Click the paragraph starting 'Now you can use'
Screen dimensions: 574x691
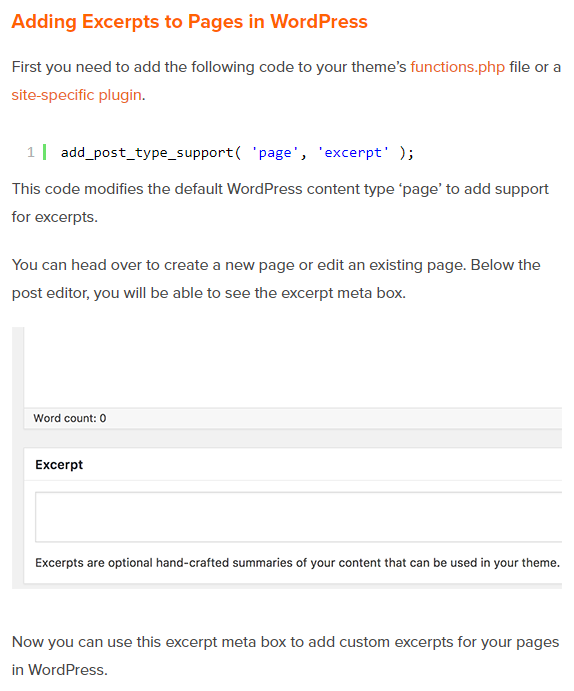pyautogui.click(x=285, y=656)
